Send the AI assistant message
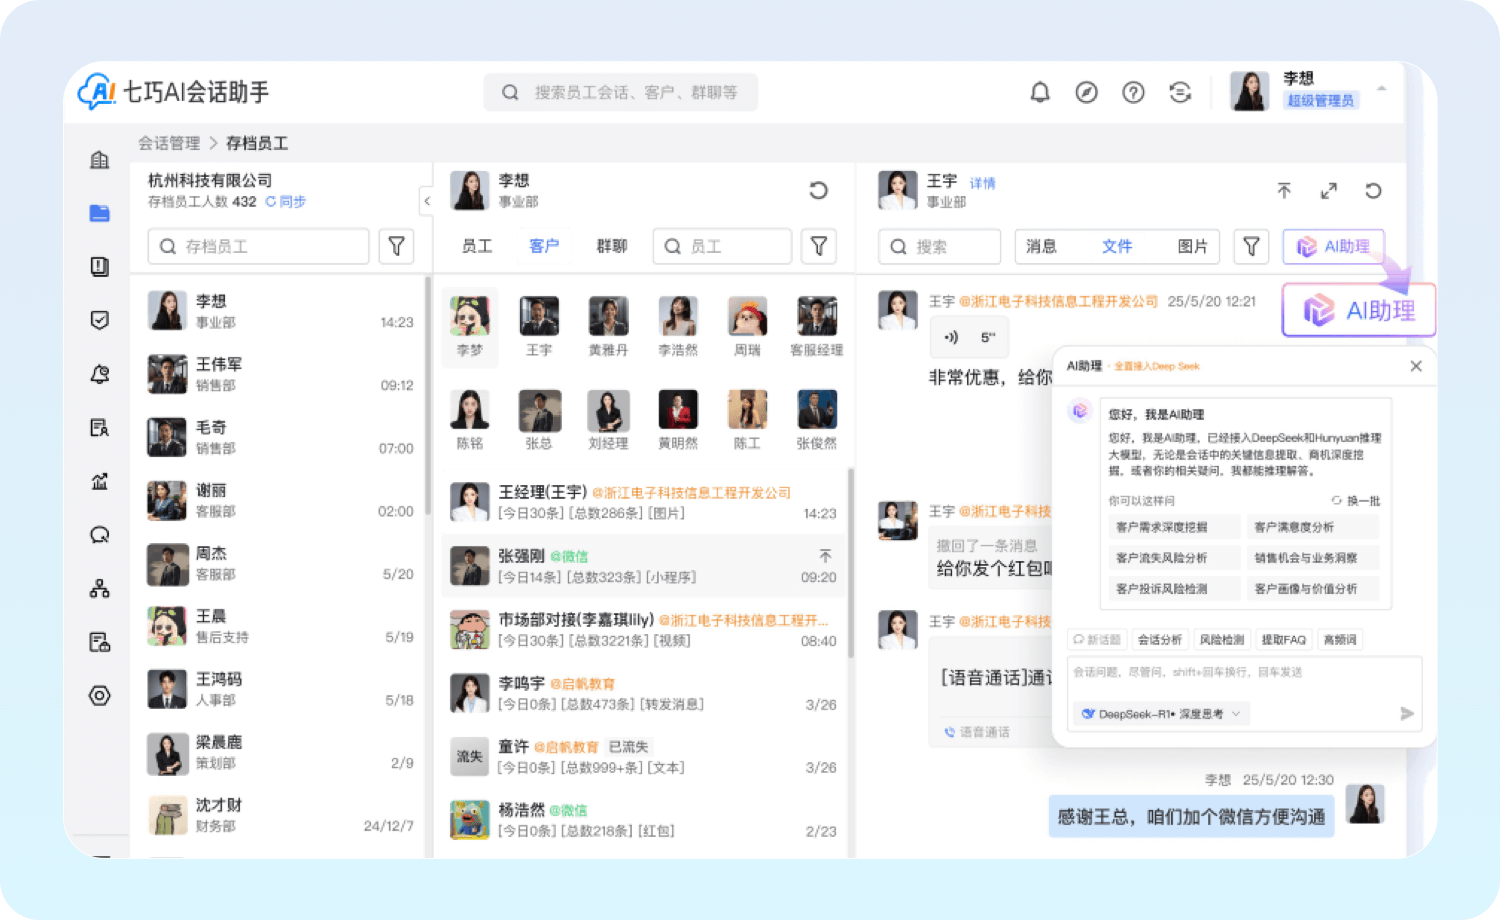 click(x=1406, y=713)
